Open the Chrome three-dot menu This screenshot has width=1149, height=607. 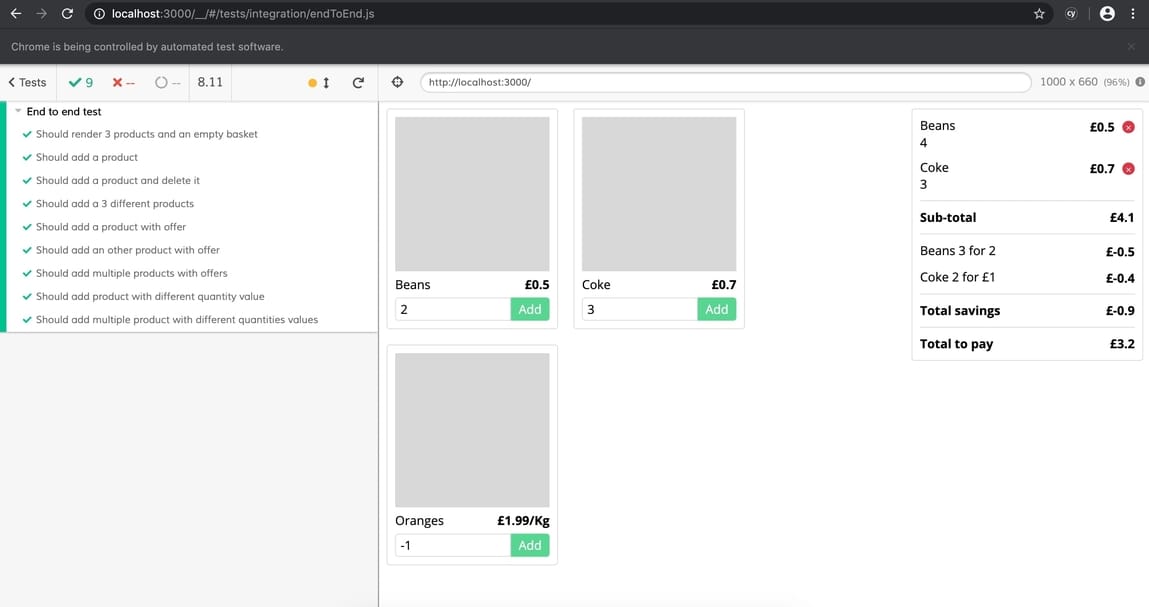(1133, 14)
